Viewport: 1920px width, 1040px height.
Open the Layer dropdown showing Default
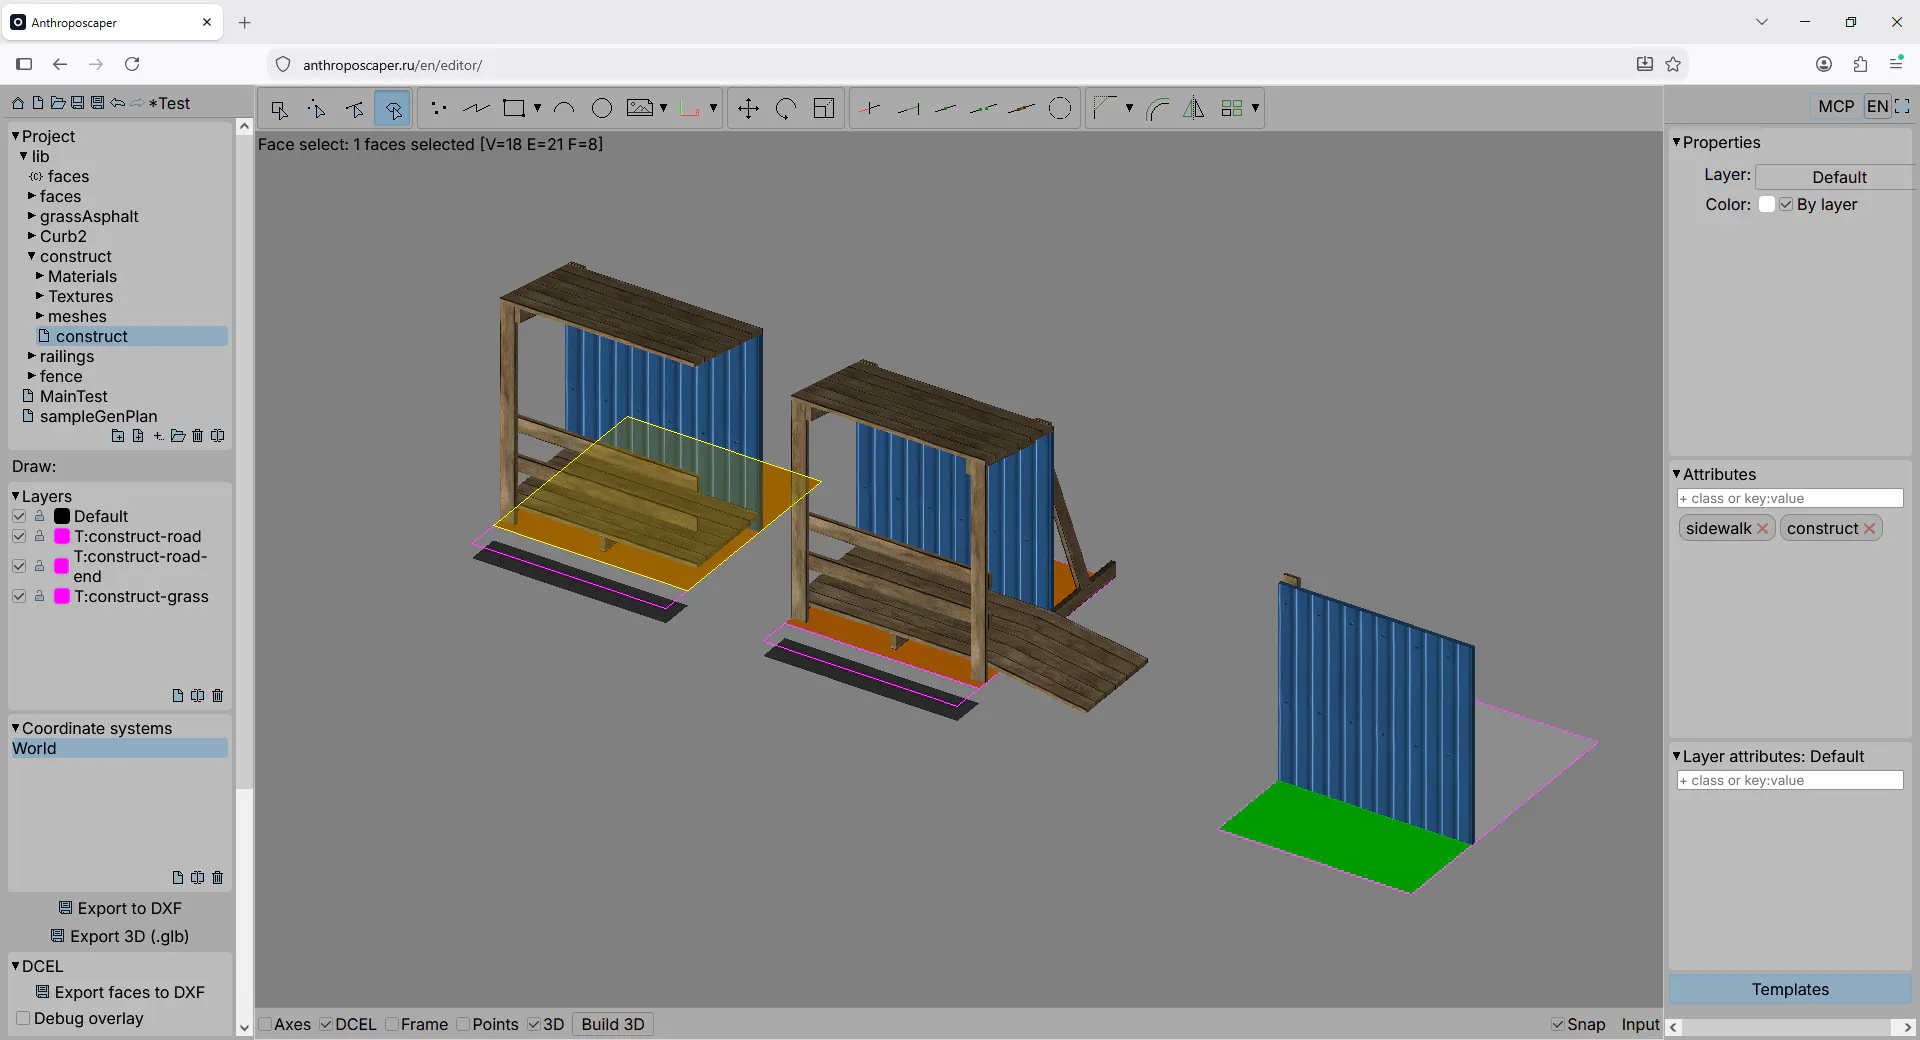[x=1838, y=177]
